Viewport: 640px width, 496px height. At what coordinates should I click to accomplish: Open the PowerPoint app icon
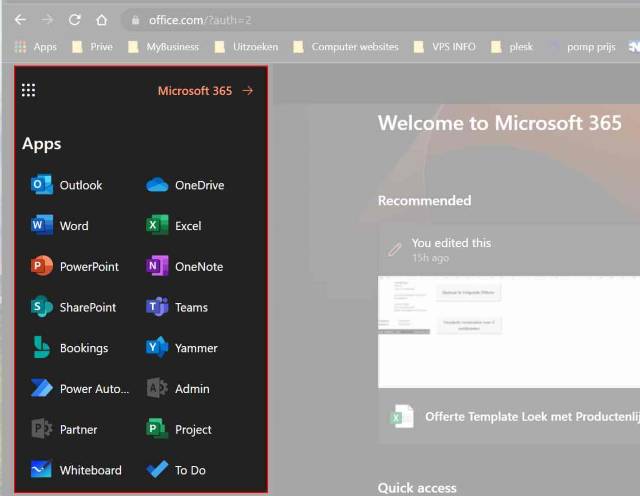coord(42,267)
